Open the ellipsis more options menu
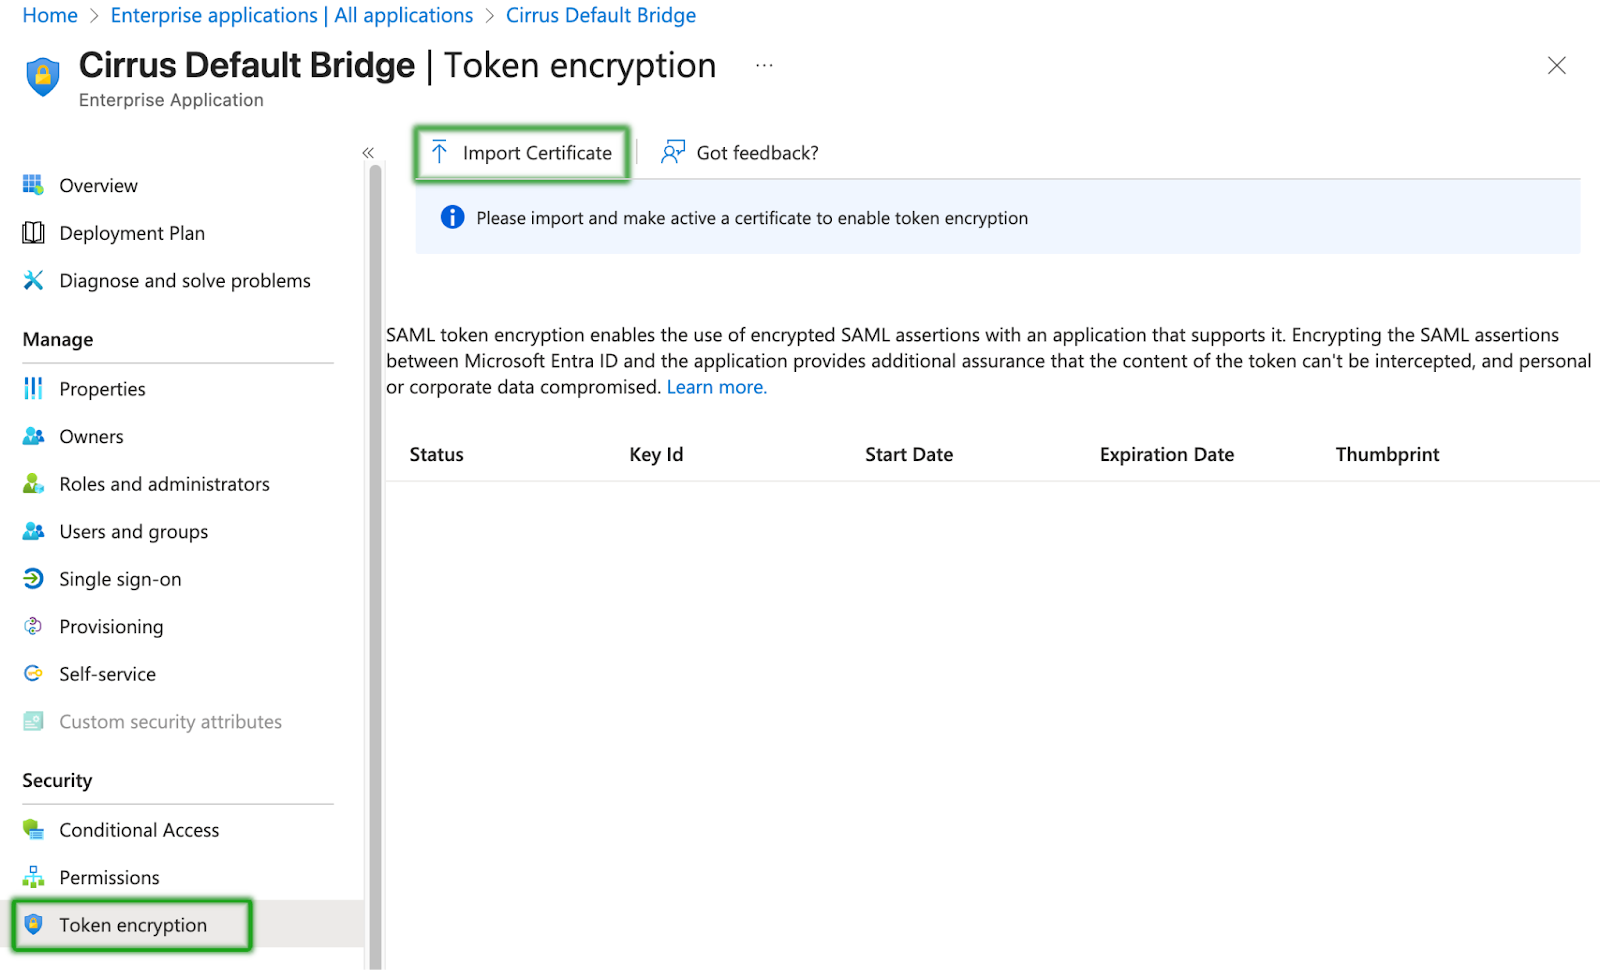Viewport: 1600px width, 970px height. (764, 66)
